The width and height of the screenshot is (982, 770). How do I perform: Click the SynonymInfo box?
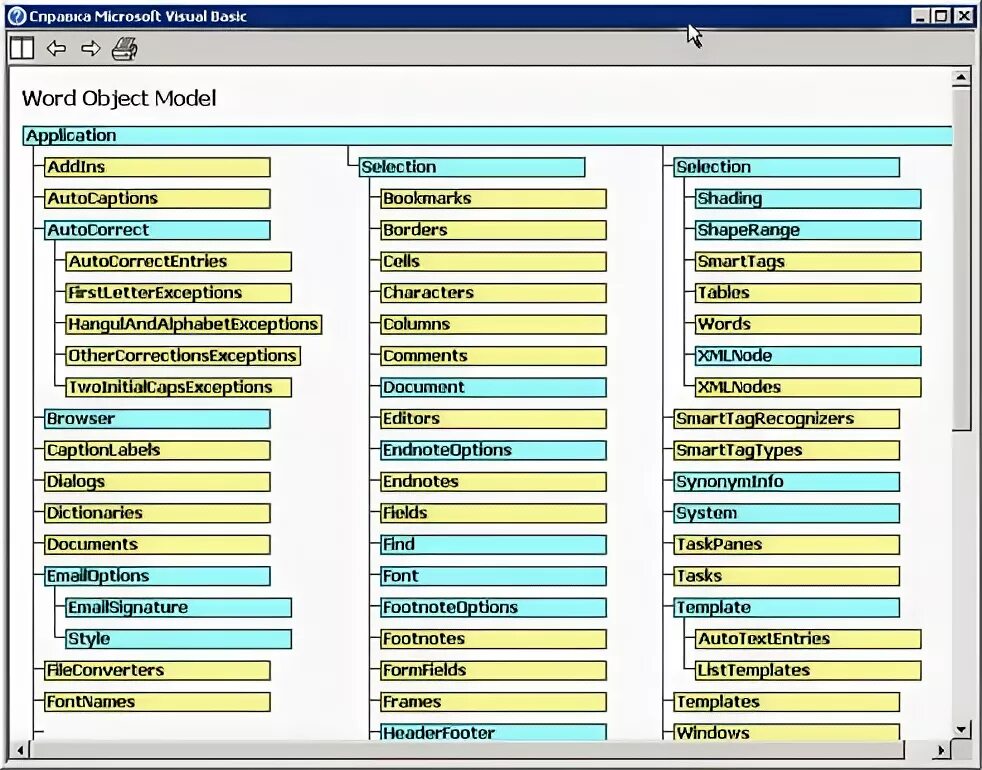(x=787, y=481)
